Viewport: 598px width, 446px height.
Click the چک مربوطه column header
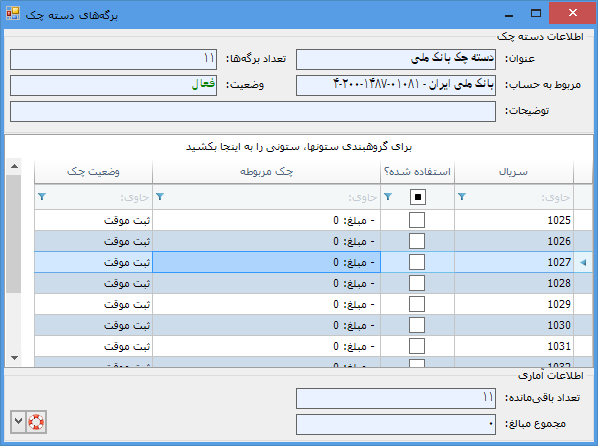266,172
